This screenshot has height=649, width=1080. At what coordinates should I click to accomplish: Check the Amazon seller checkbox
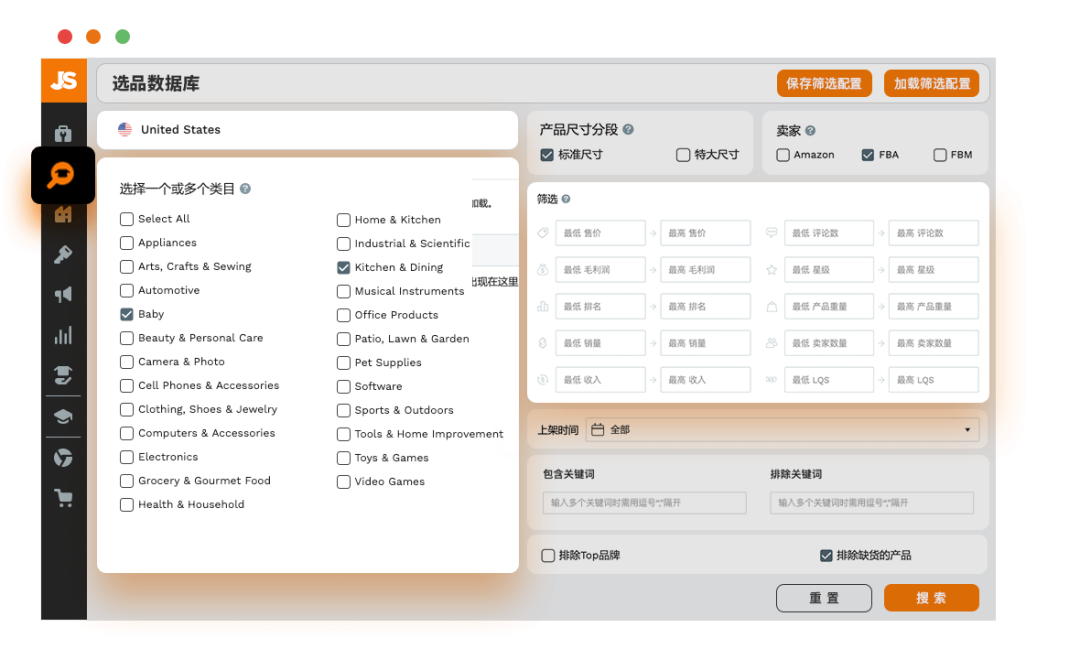coord(783,155)
